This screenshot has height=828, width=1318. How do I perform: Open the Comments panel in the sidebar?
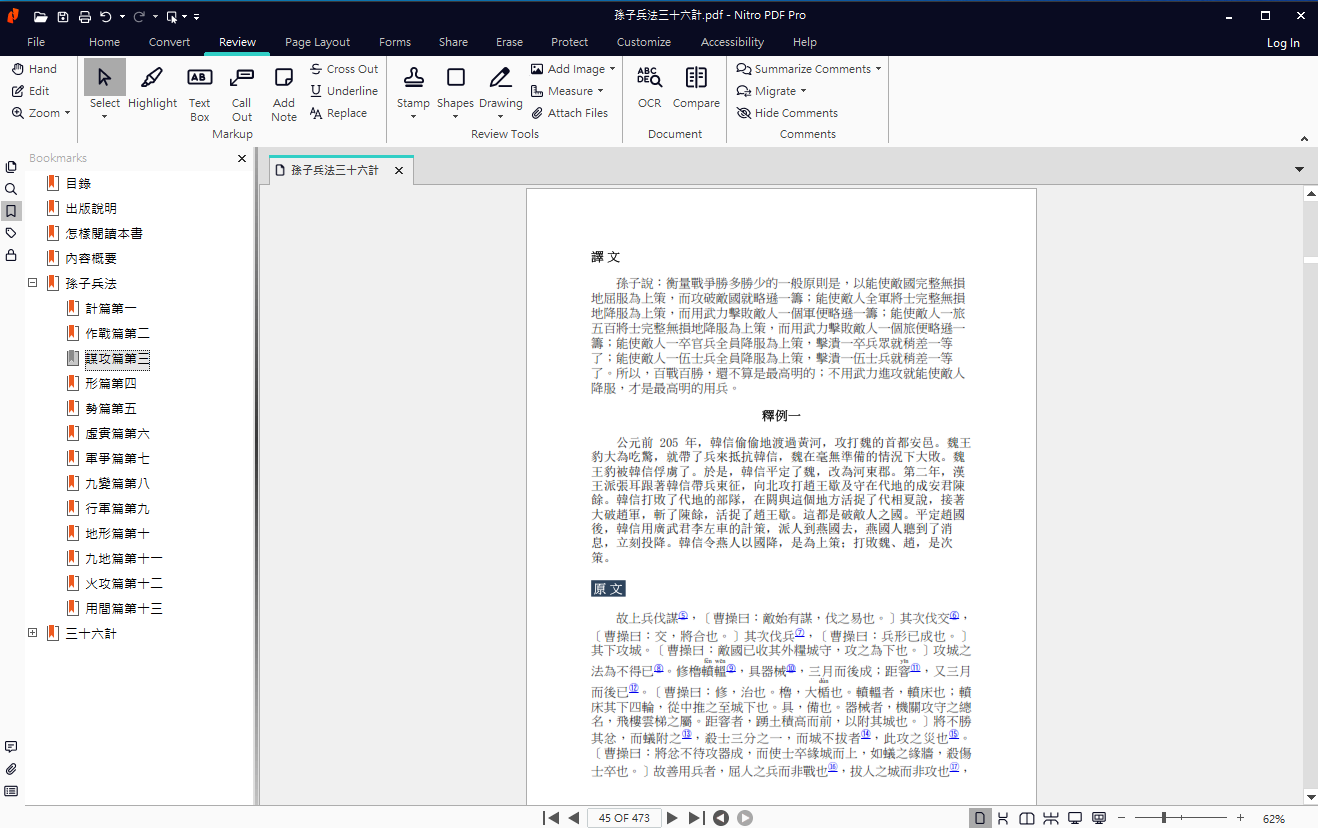(x=11, y=747)
